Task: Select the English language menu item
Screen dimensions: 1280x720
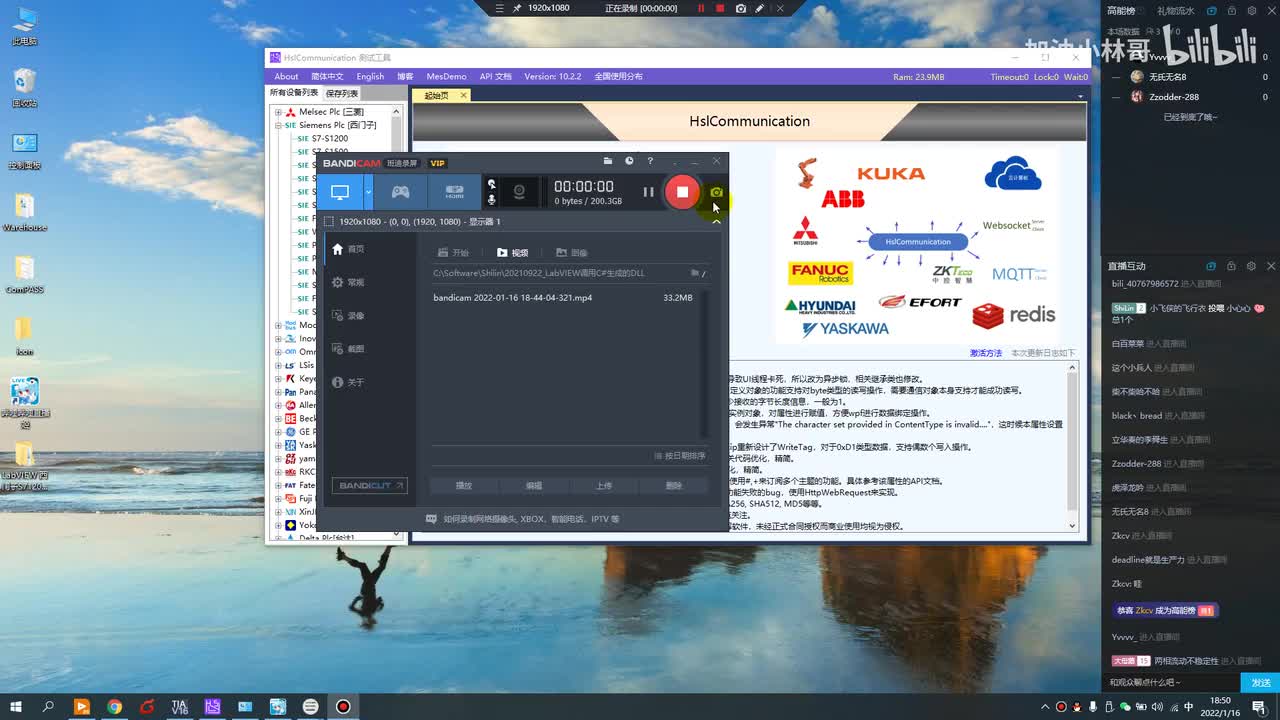Action: tap(370, 76)
